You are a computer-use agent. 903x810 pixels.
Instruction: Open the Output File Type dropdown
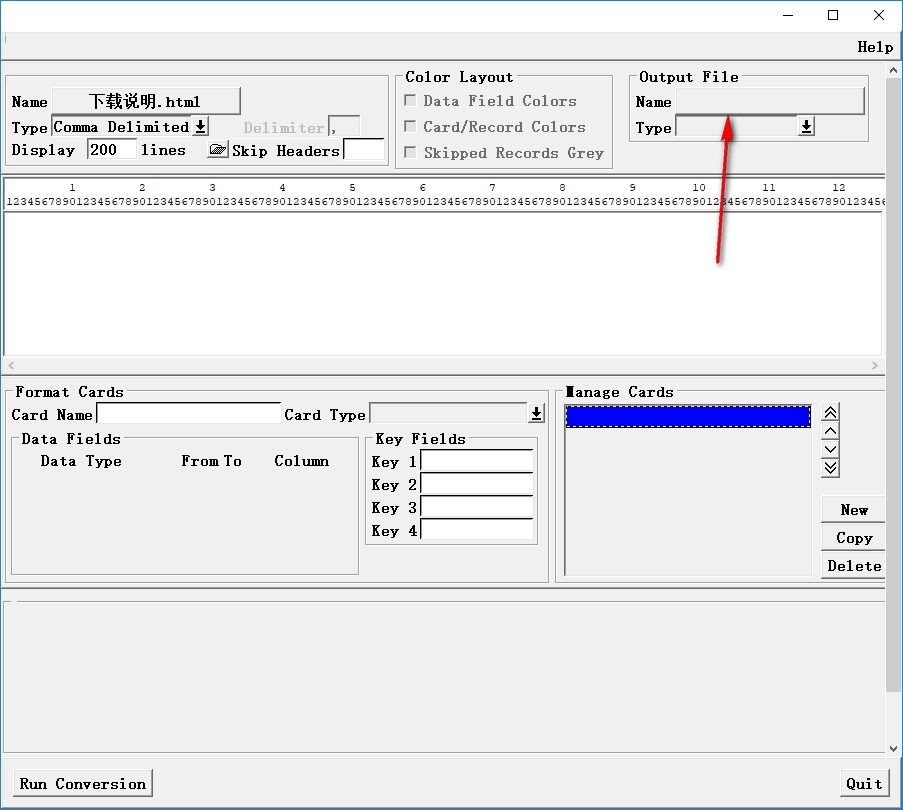click(x=806, y=127)
